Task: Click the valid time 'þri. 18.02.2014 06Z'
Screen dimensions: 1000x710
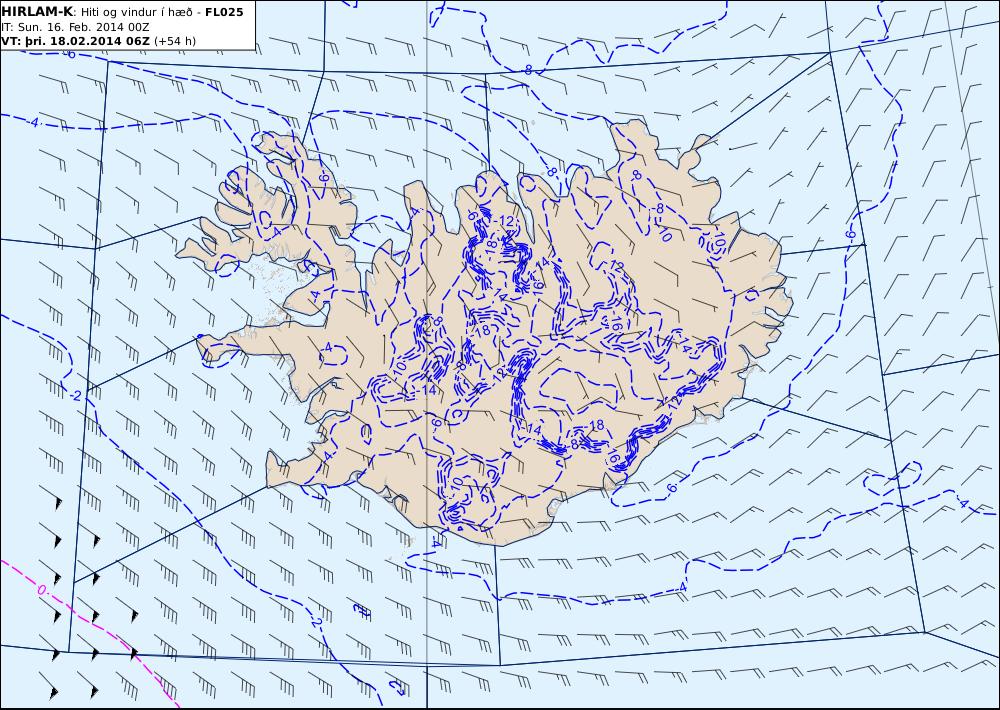Action: coord(86,41)
